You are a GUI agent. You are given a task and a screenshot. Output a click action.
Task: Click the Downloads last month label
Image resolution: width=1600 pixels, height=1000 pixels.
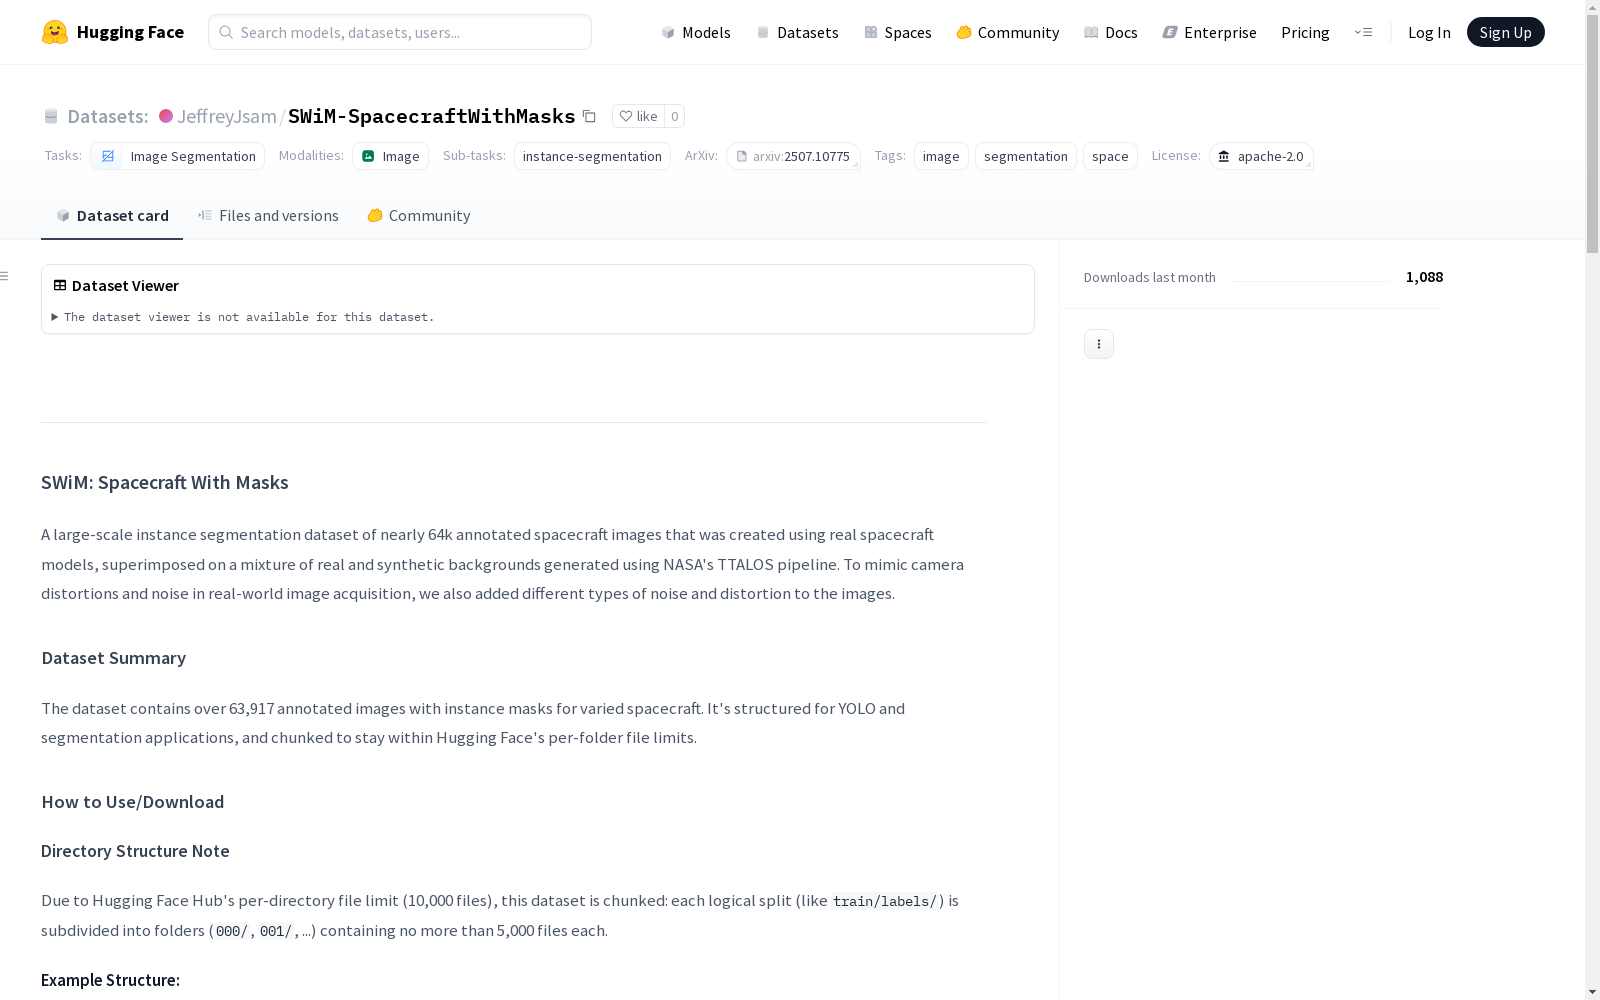click(x=1150, y=277)
